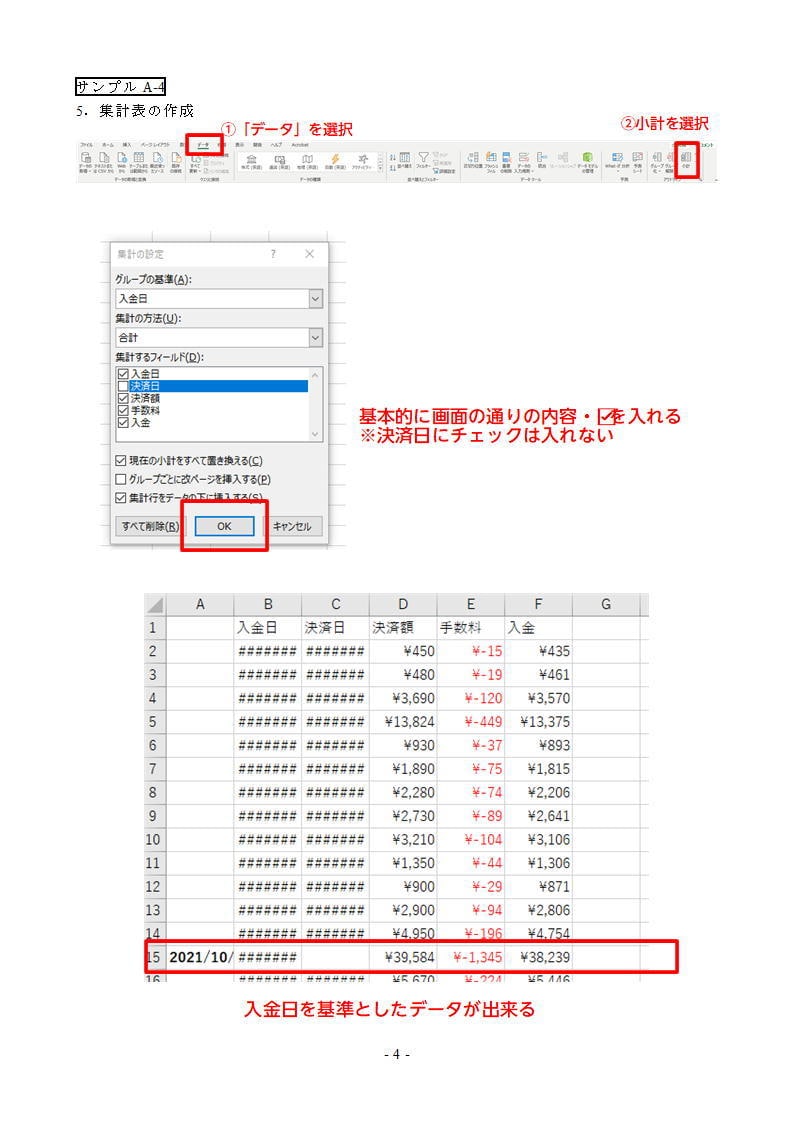794x1123 pixels.
Task: Click the キャンセル button
Action: [x=292, y=526]
